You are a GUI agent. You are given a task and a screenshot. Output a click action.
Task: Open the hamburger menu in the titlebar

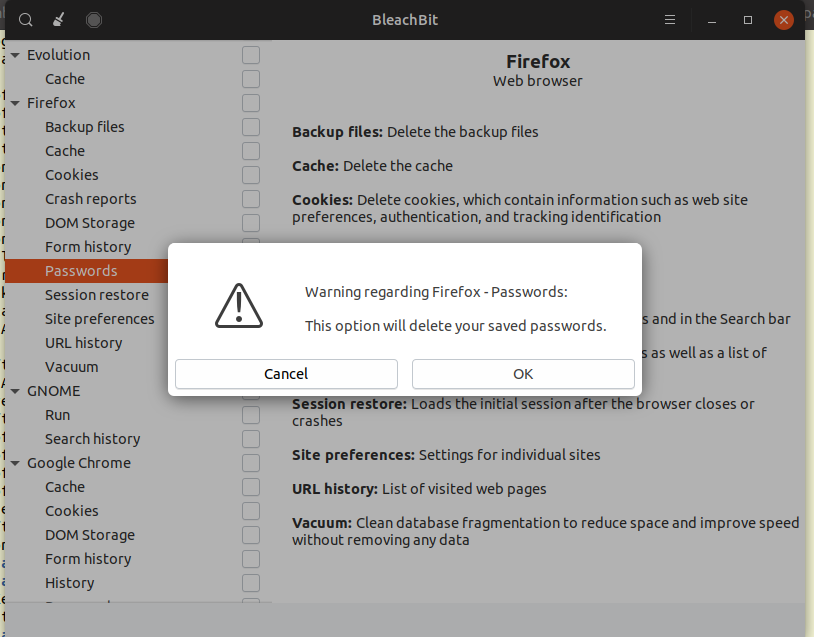669,19
